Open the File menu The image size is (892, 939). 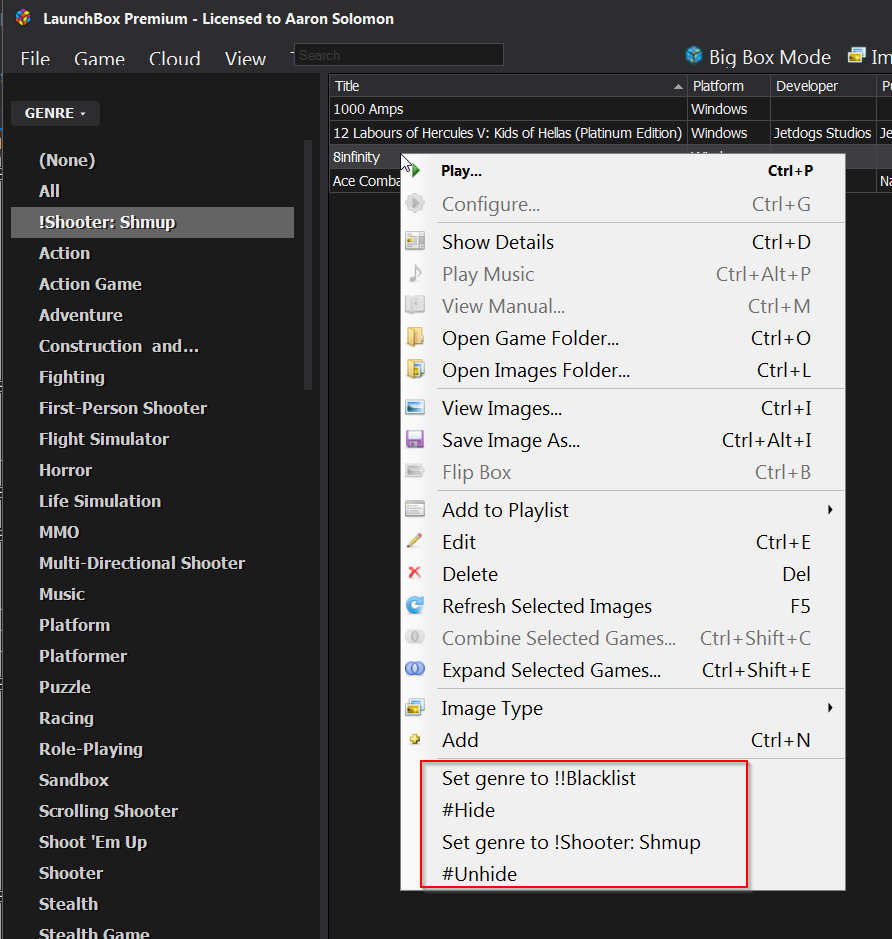click(x=35, y=59)
